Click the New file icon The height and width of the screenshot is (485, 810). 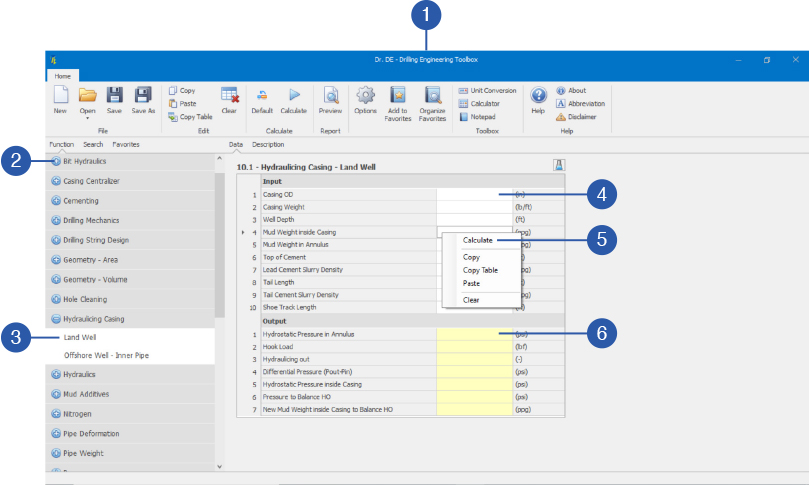click(60, 96)
